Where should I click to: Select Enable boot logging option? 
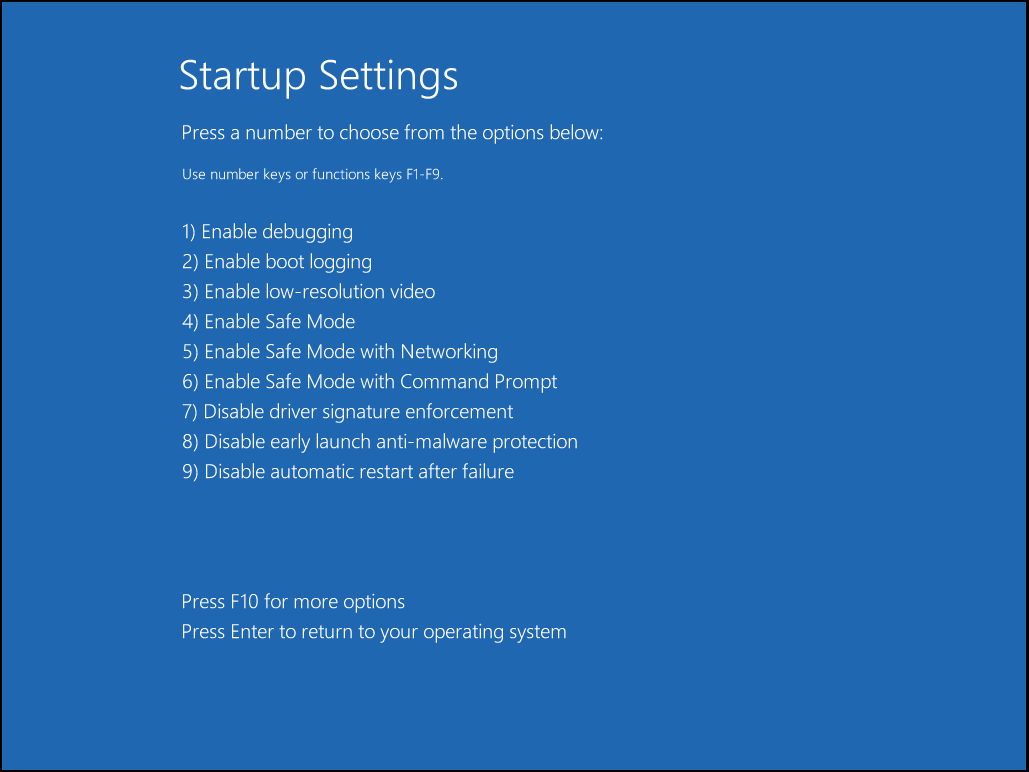276,261
